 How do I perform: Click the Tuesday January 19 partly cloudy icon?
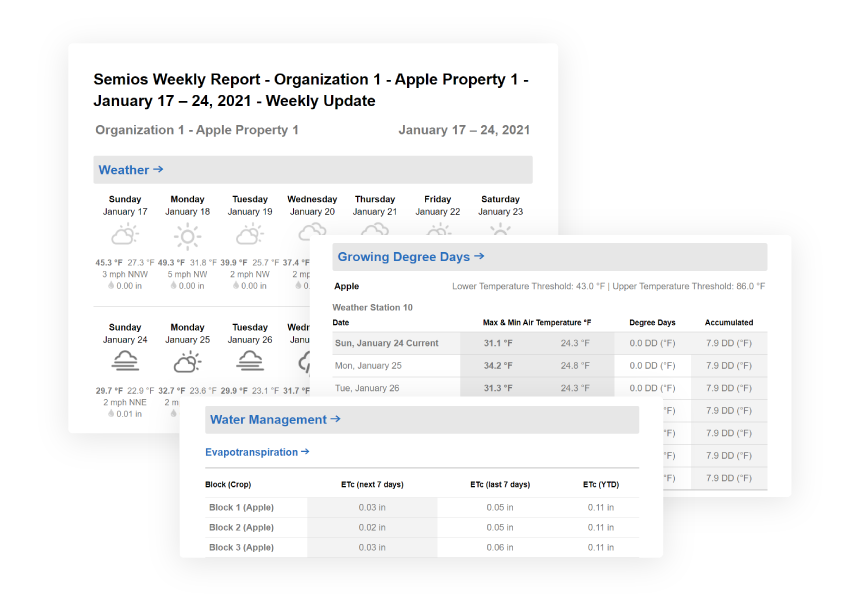250,236
